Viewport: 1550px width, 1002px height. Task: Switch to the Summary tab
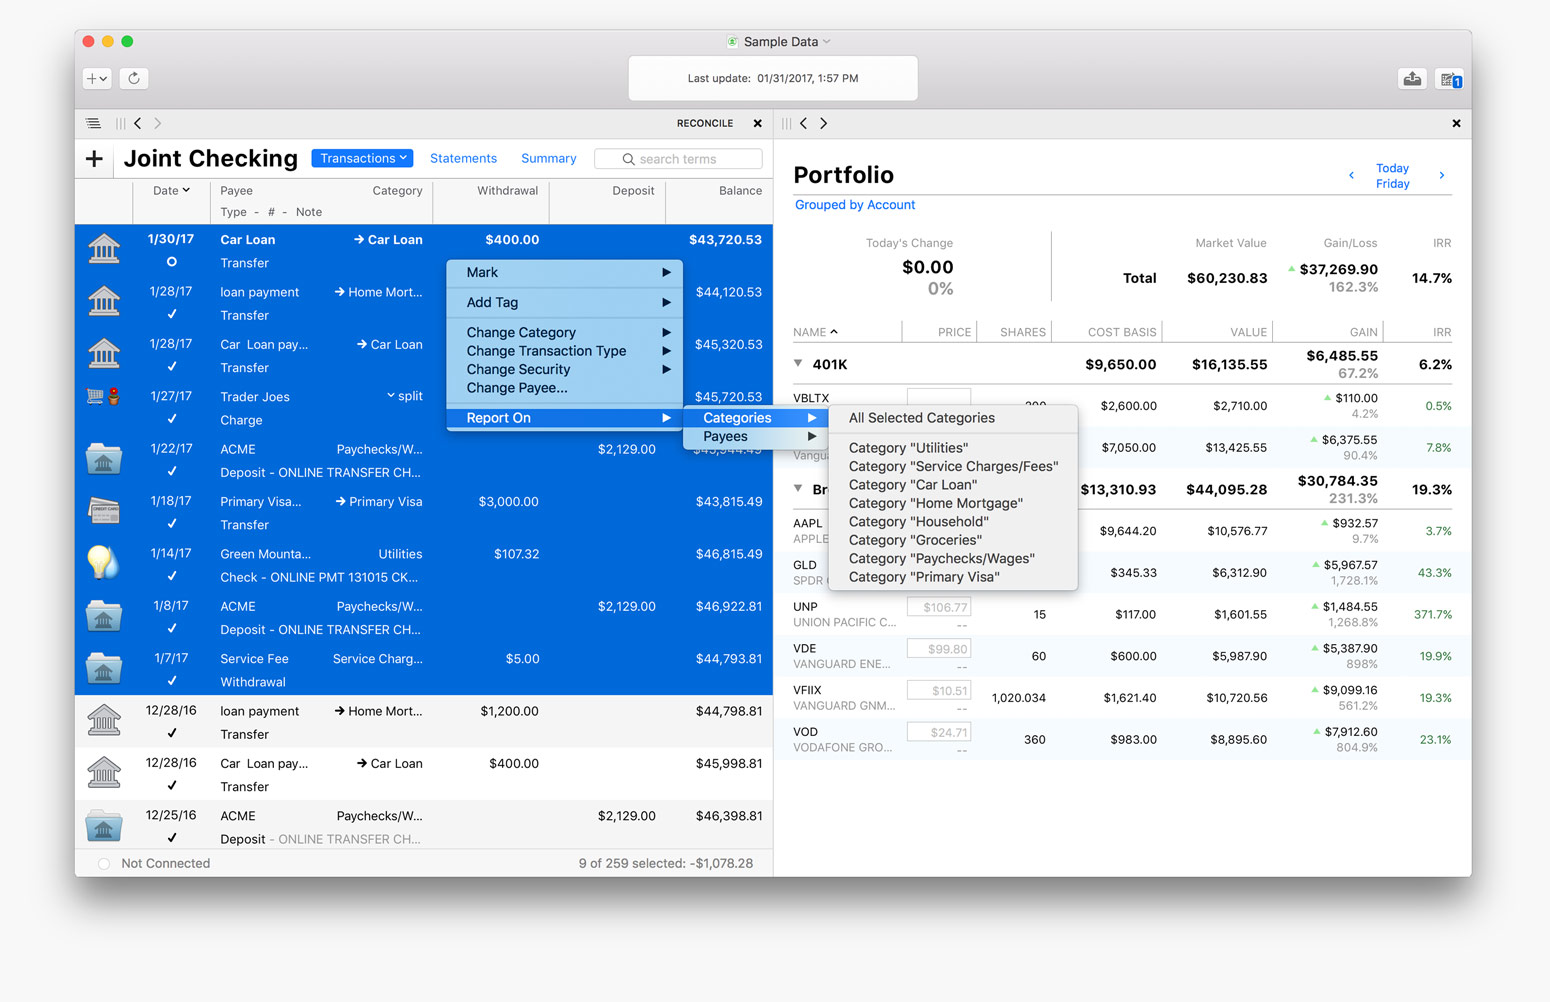[x=548, y=158]
